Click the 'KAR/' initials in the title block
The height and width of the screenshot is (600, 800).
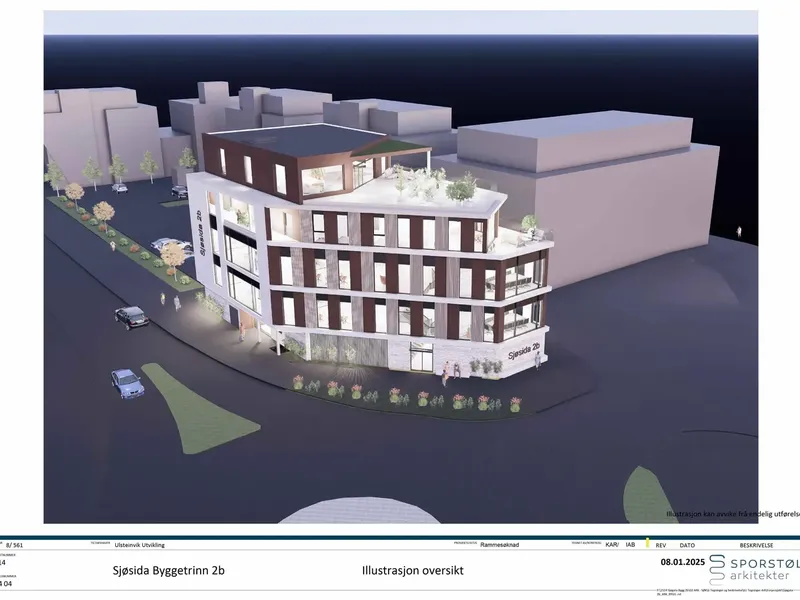[x=612, y=545]
